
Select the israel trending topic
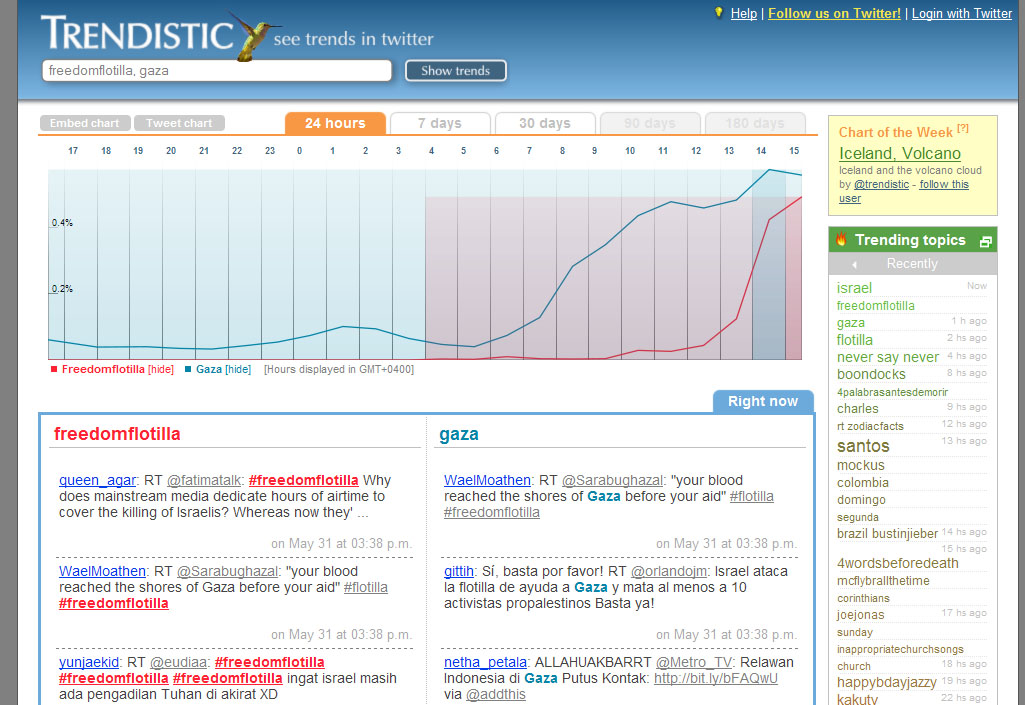854,288
